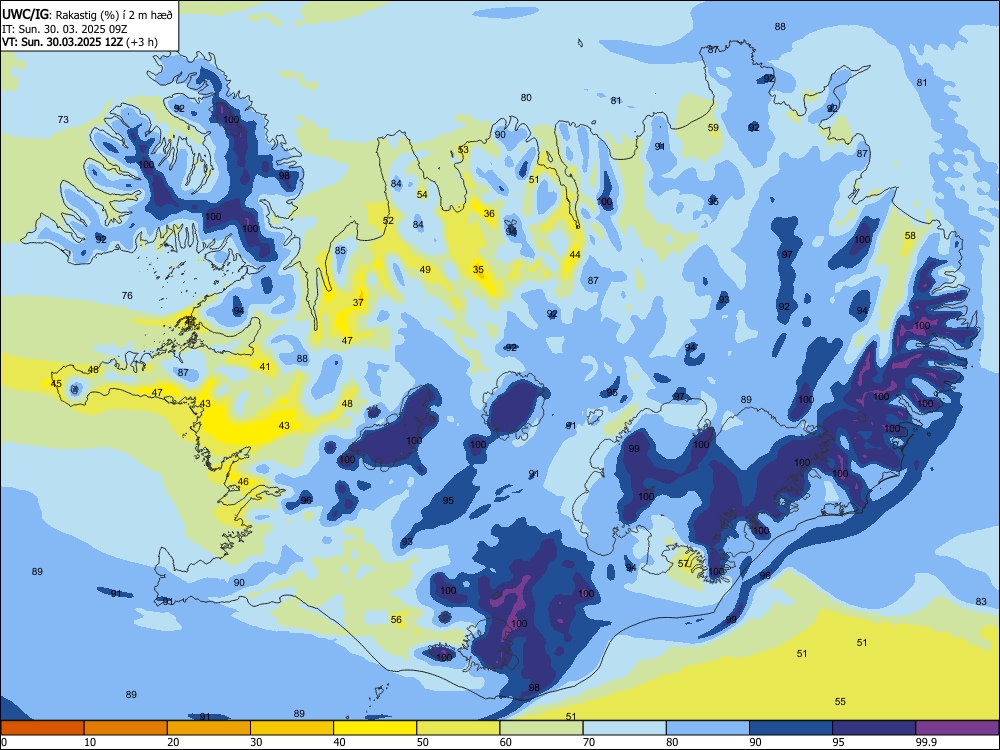The width and height of the screenshot is (1000, 750).
Task: Click the 'VT: Sun. 30.03.2025 12Z (+3 h)' line
Action: click(x=80, y=43)
